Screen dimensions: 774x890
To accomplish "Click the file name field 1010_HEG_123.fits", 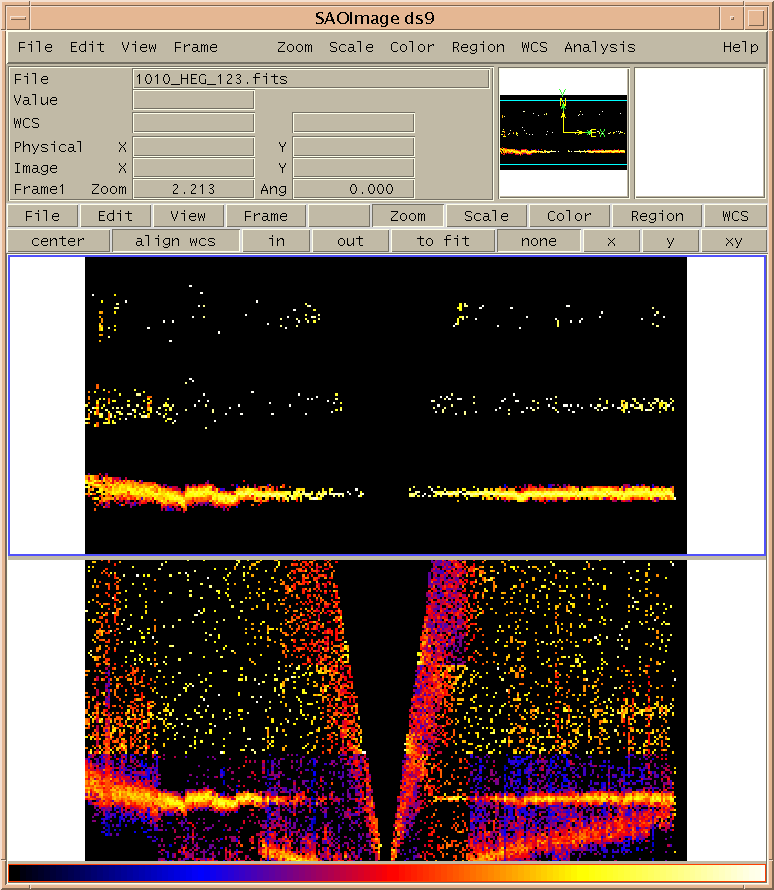I will tap(311, 79).
